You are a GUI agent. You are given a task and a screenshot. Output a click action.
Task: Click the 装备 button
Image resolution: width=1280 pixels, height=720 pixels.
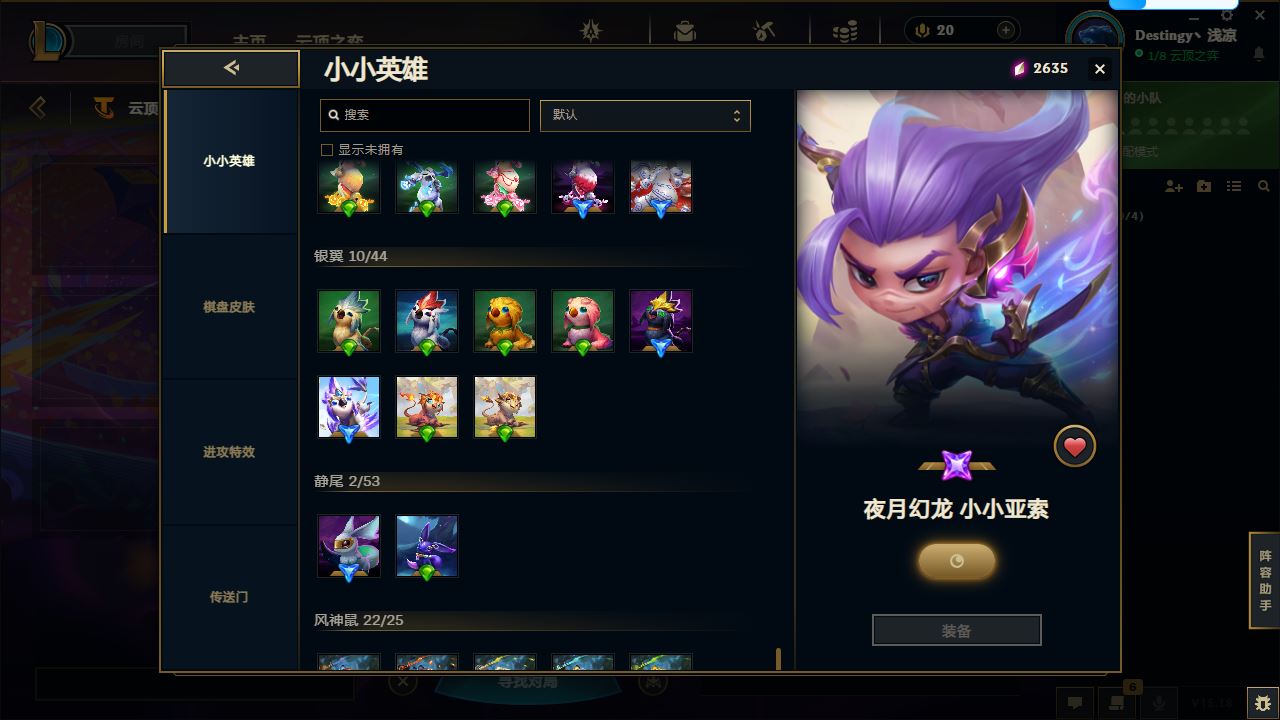pos(957,631)
